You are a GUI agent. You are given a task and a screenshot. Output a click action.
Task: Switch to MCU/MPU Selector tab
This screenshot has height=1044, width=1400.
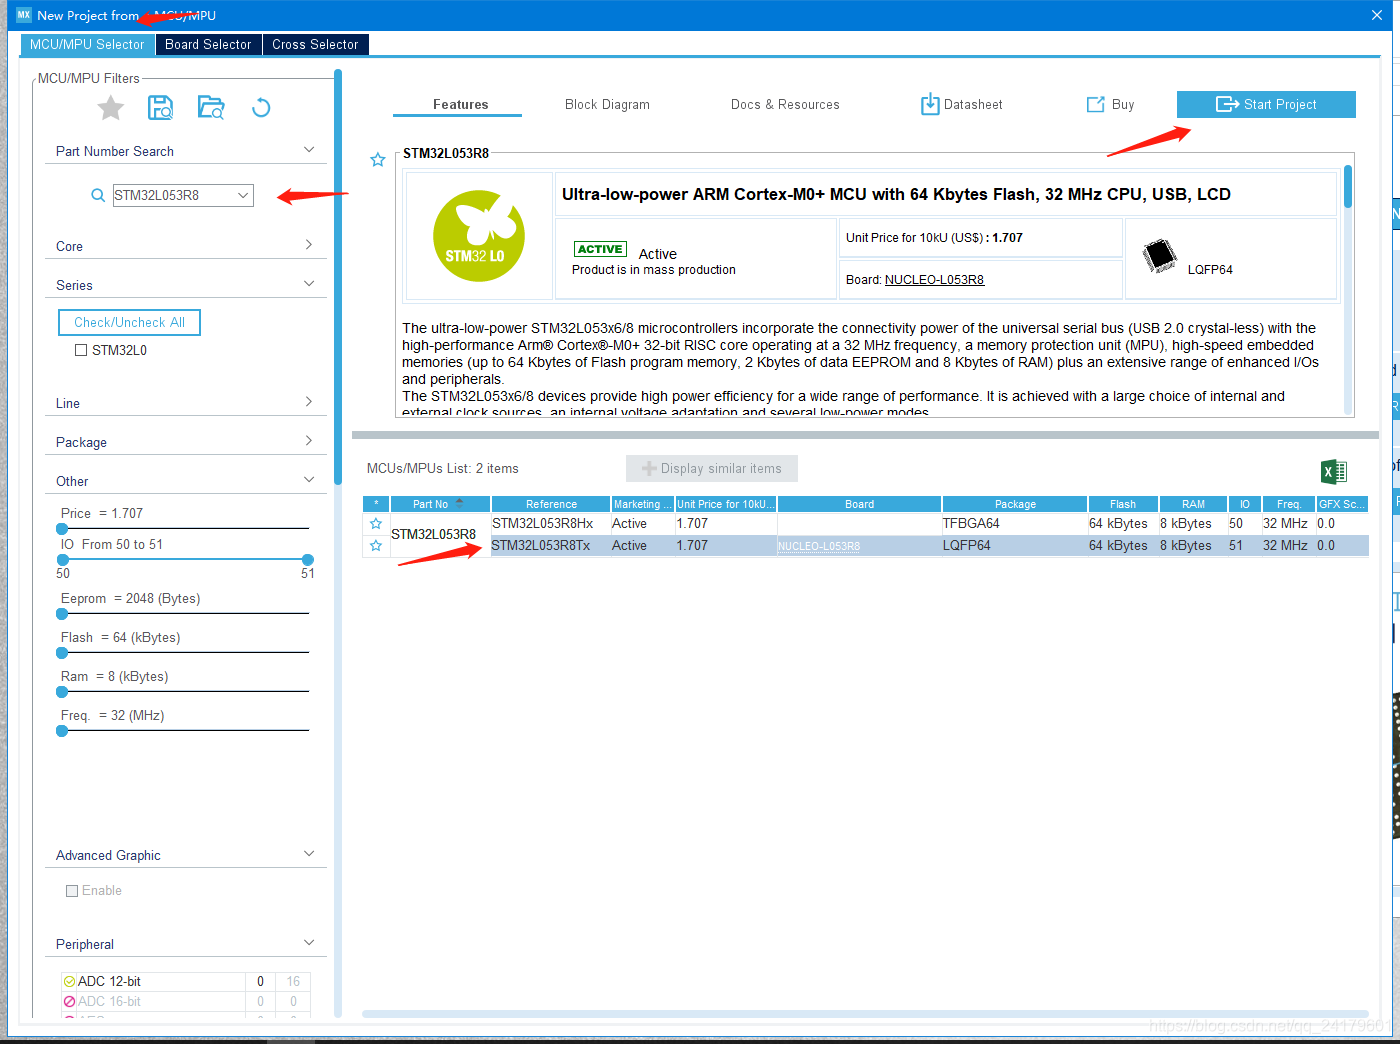[87, 45]
